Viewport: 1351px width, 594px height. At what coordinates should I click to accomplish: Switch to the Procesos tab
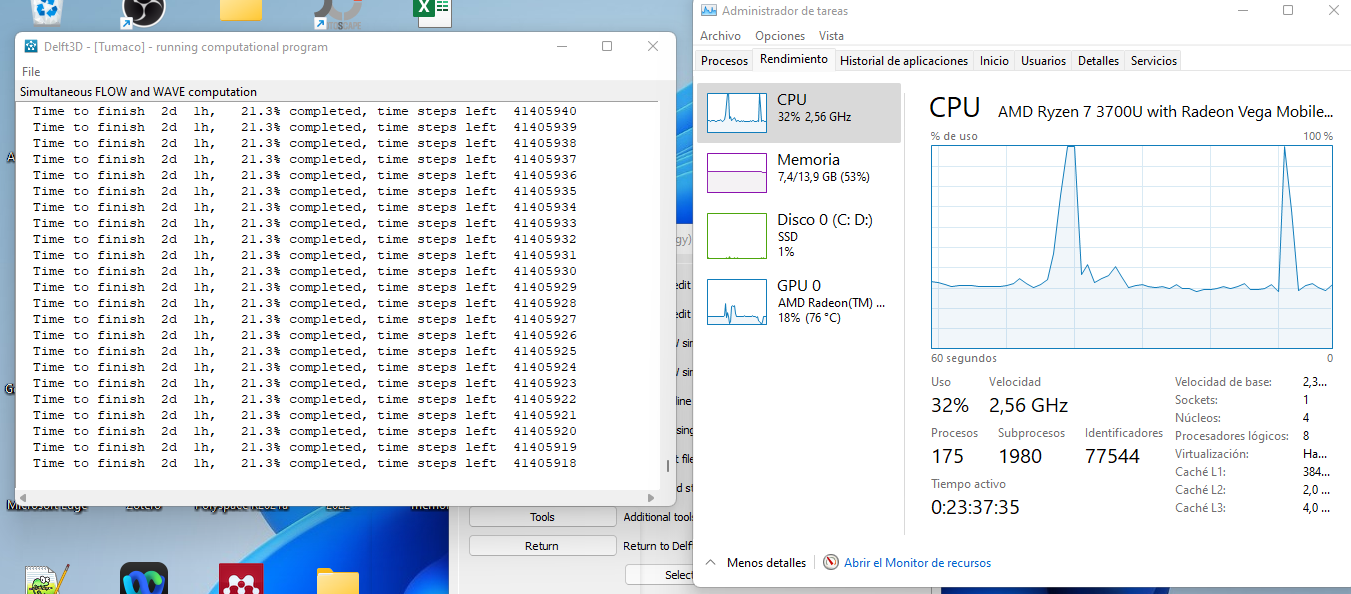(x=724, y=61)
